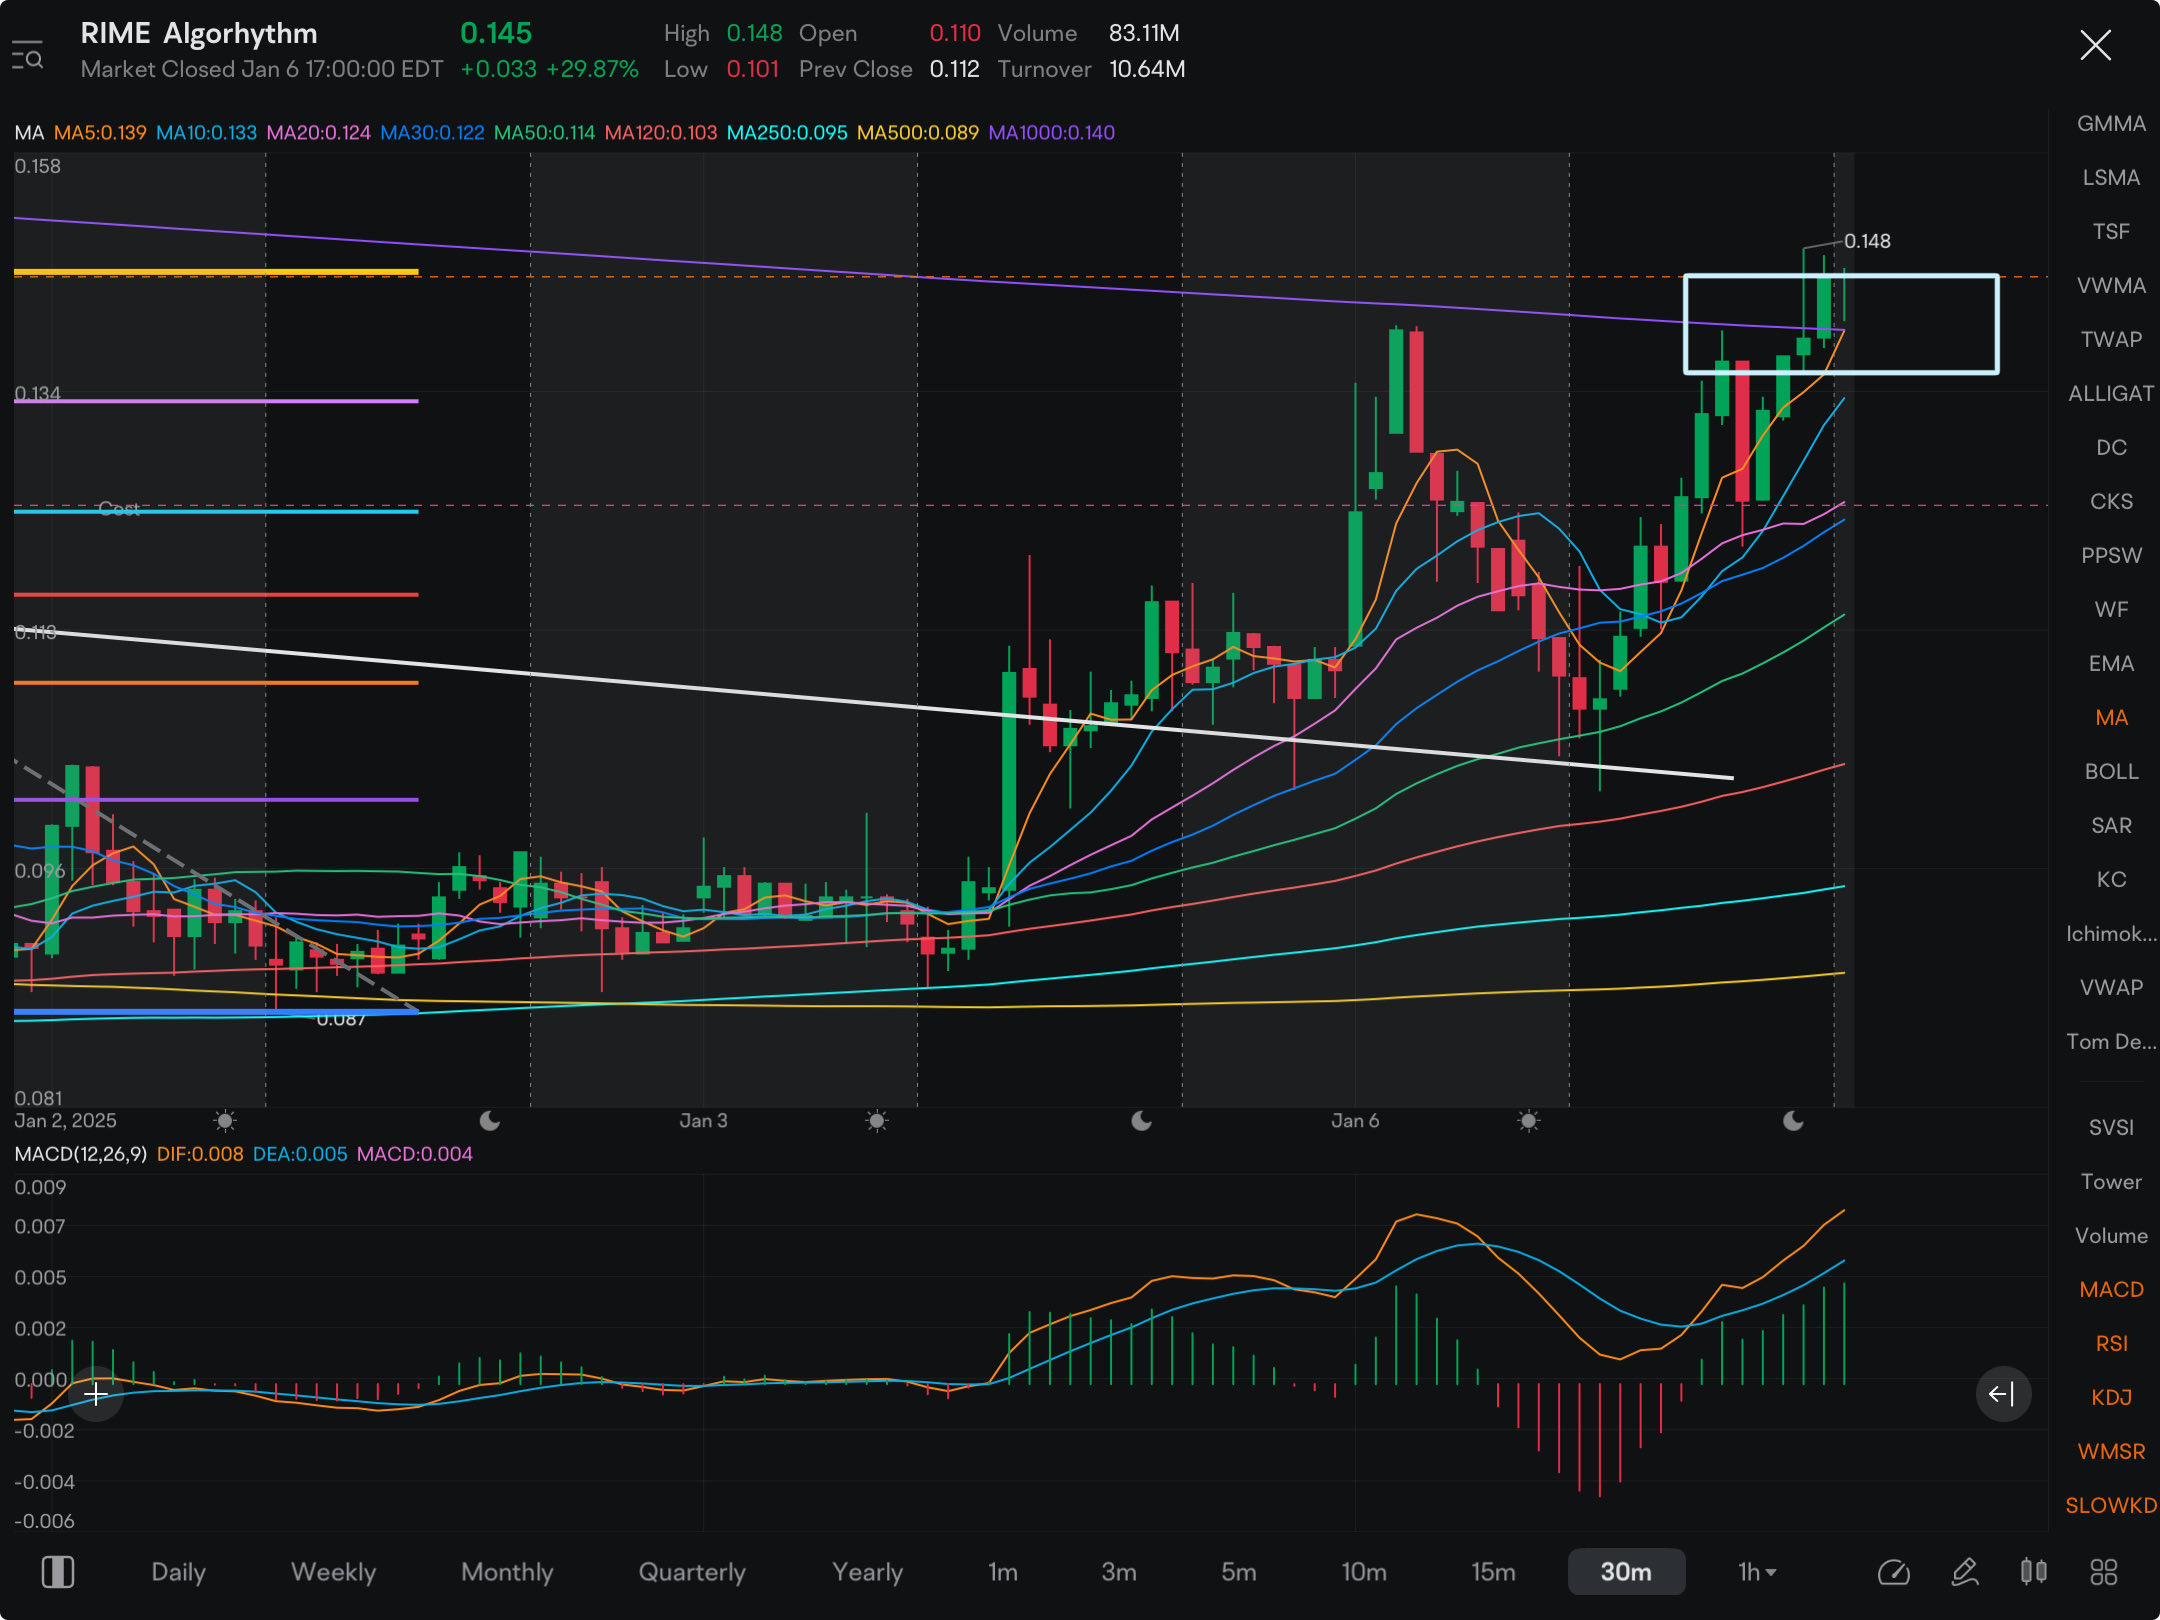
Task: Select the 30m timeframe
Action: click(x=1626, y=1572)
